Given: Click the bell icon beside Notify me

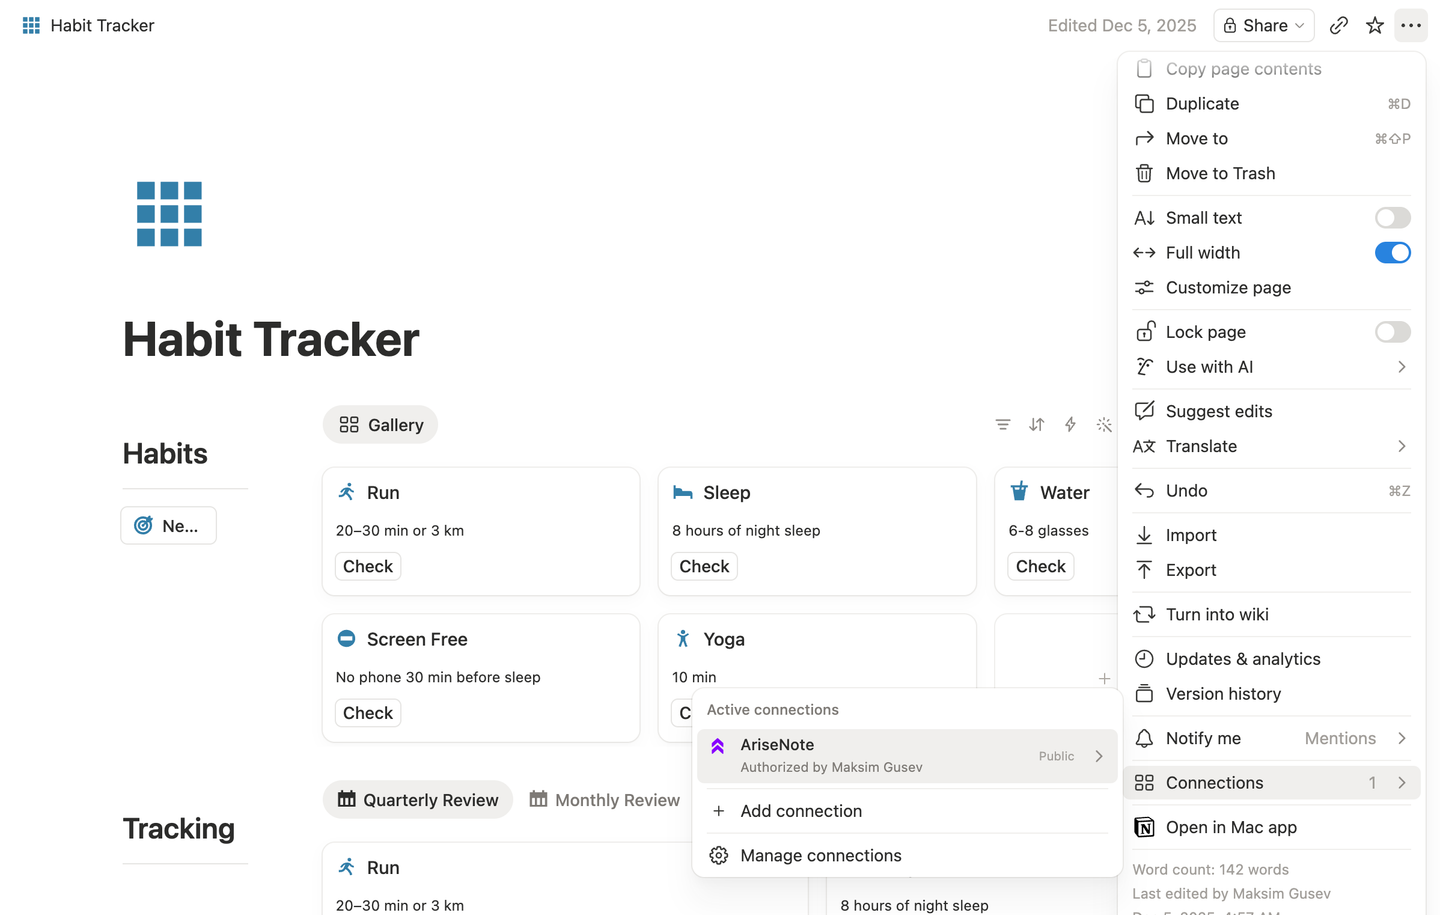Looking at the screenshot, I should tap(1144, 739).
